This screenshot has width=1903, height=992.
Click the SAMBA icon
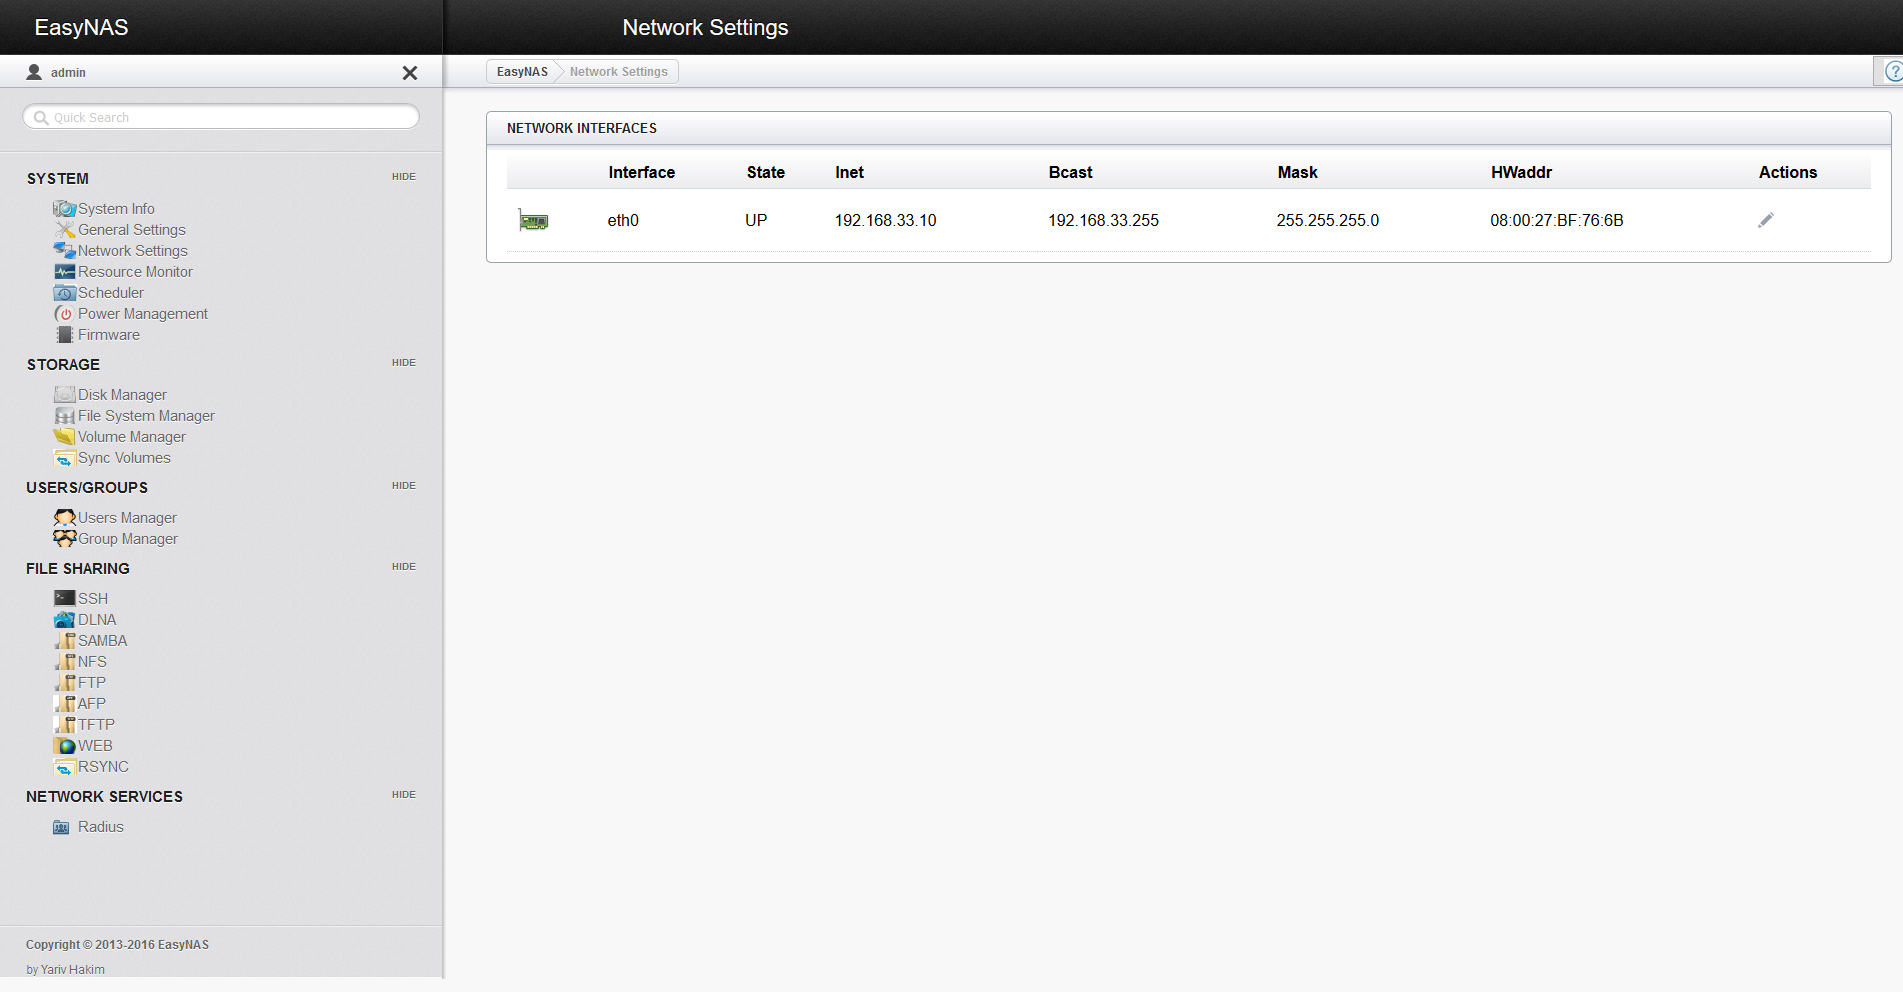tap(65, 641)
